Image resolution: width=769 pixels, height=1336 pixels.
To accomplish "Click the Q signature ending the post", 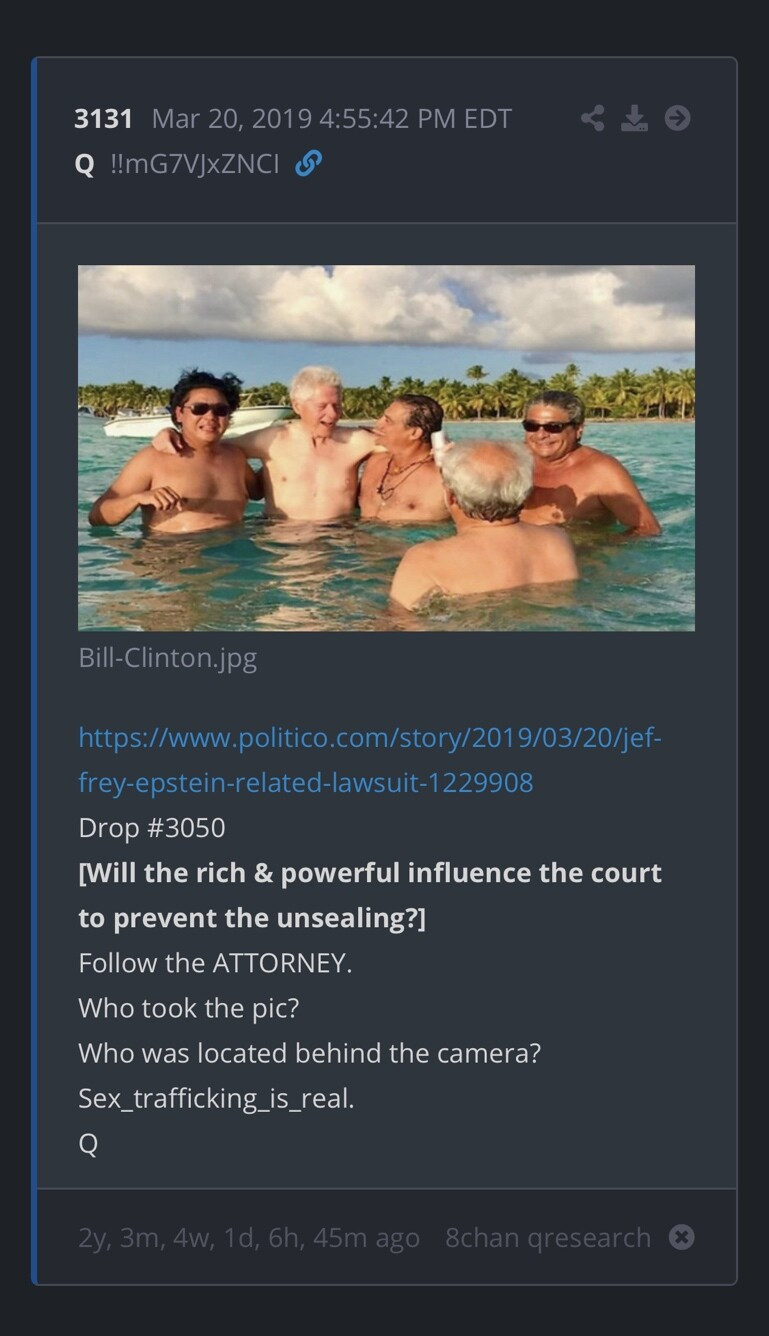I will [88, 1144].
